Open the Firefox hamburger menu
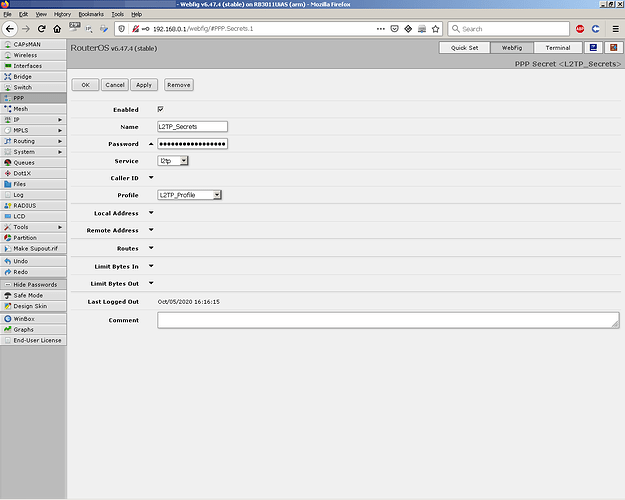 [615, 29]
